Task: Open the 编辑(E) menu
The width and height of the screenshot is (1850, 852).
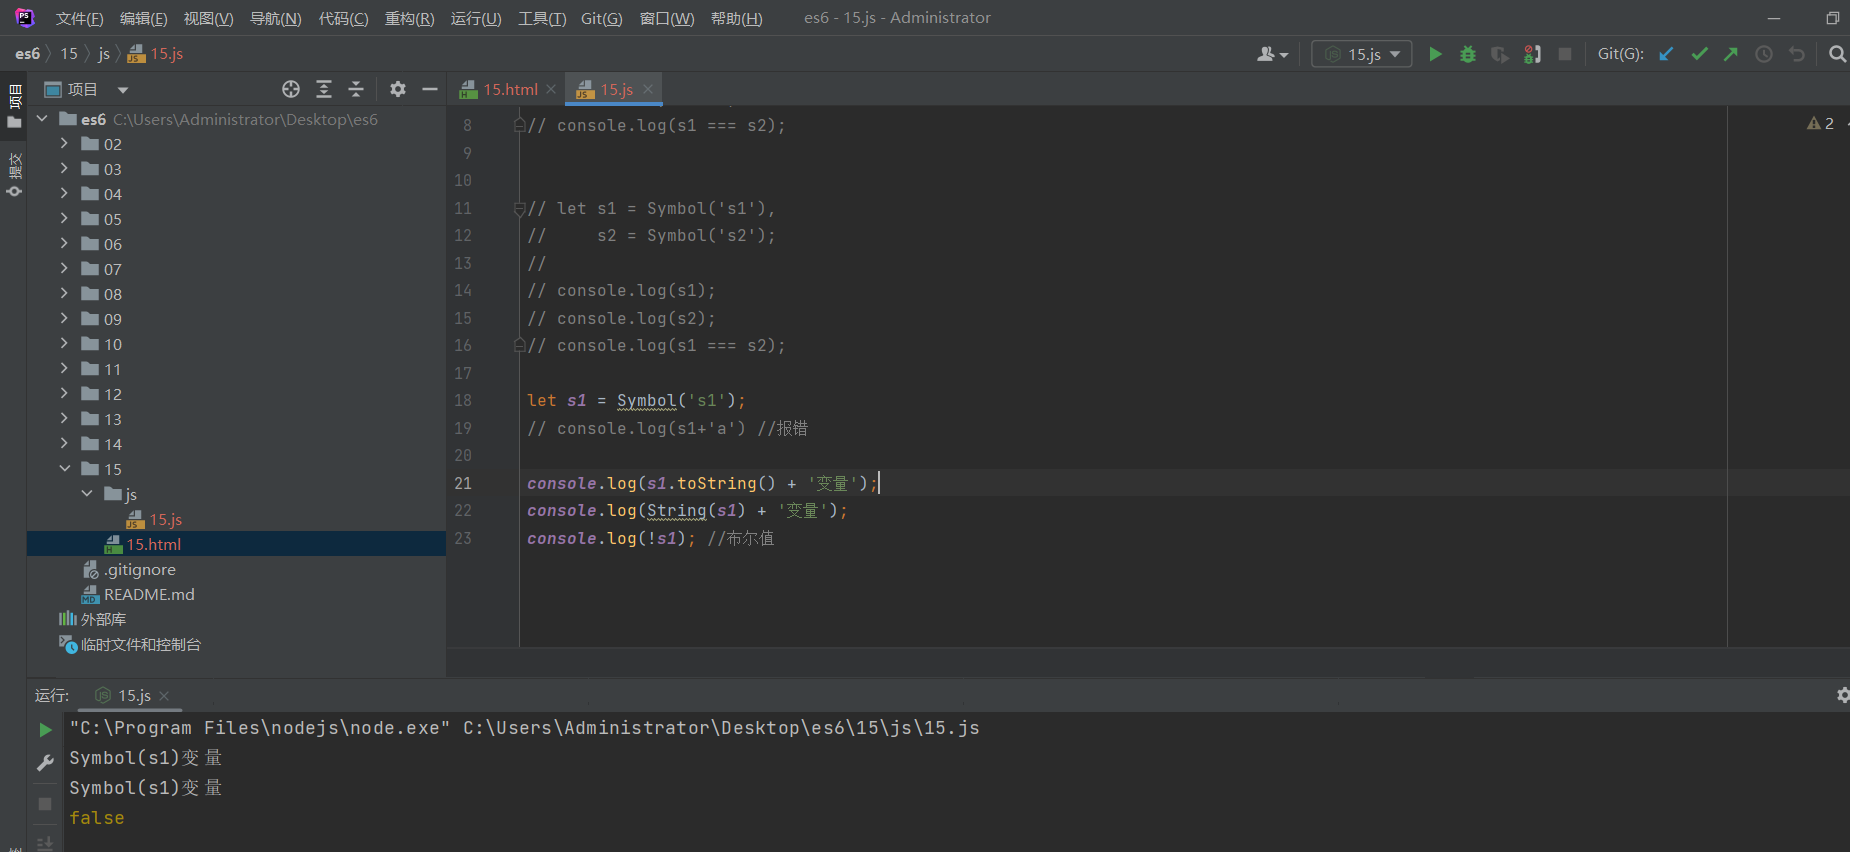Action: 143,19
